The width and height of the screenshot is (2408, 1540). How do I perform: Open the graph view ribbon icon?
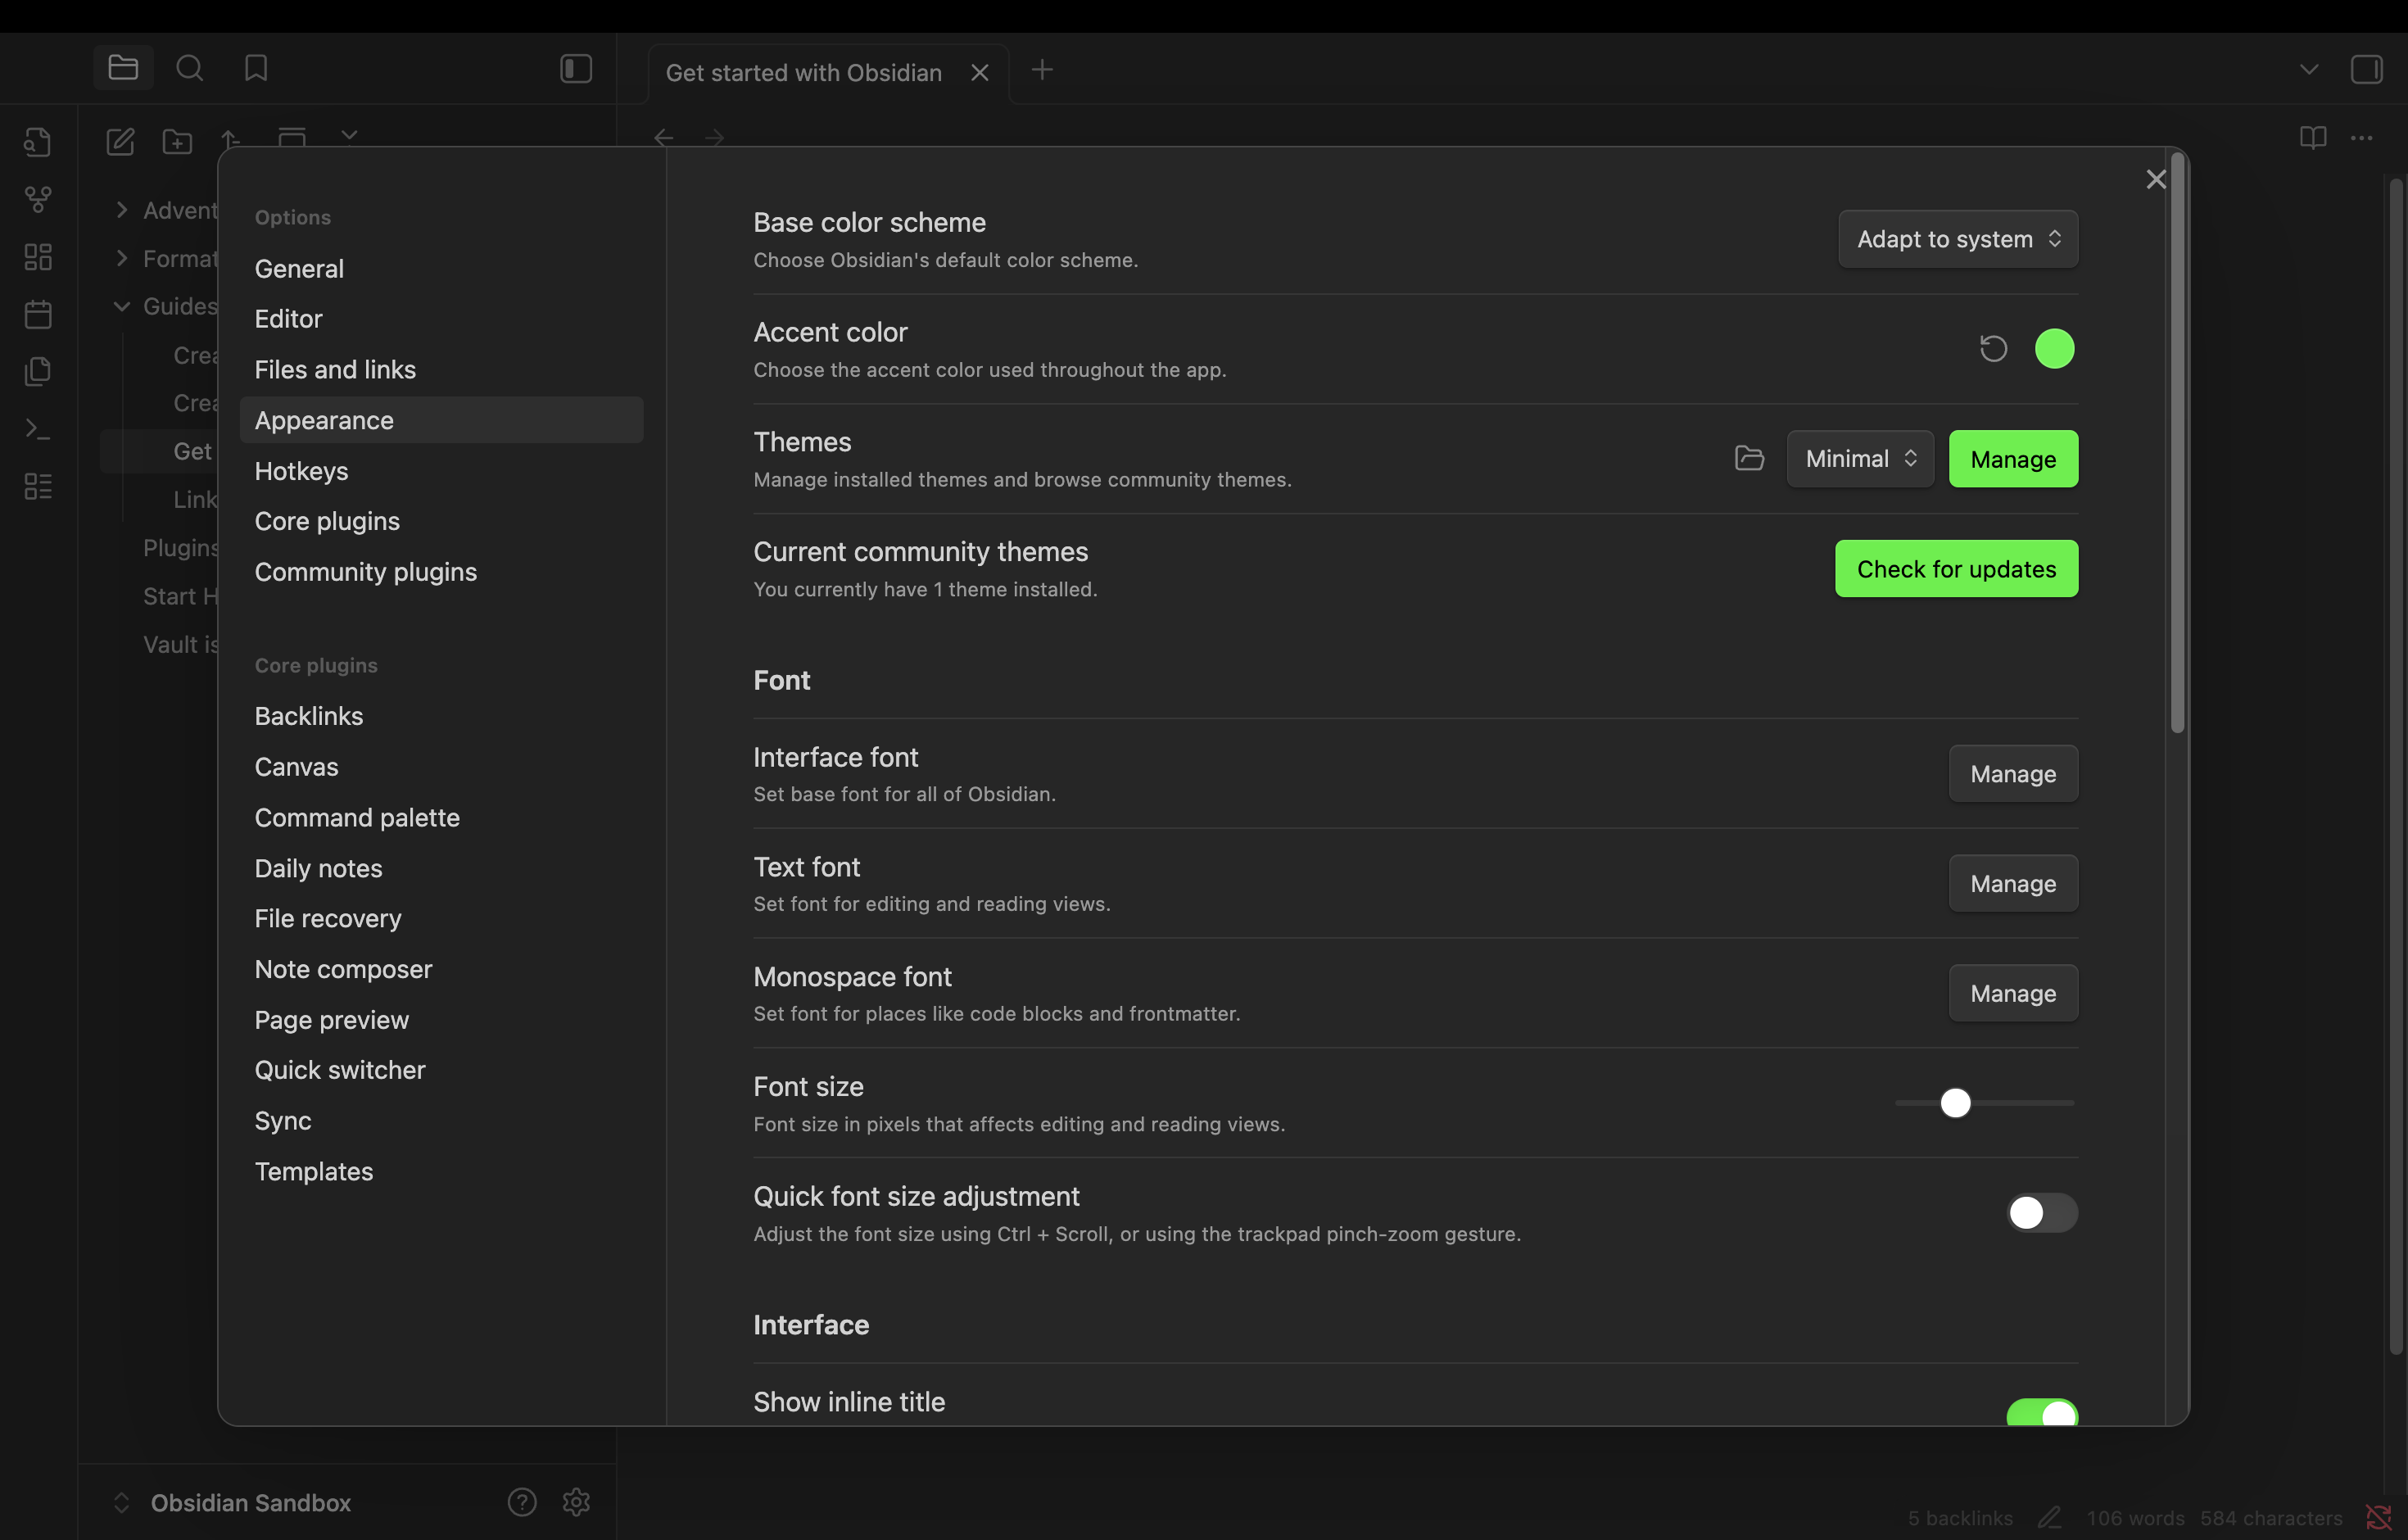tap(38, 199)
